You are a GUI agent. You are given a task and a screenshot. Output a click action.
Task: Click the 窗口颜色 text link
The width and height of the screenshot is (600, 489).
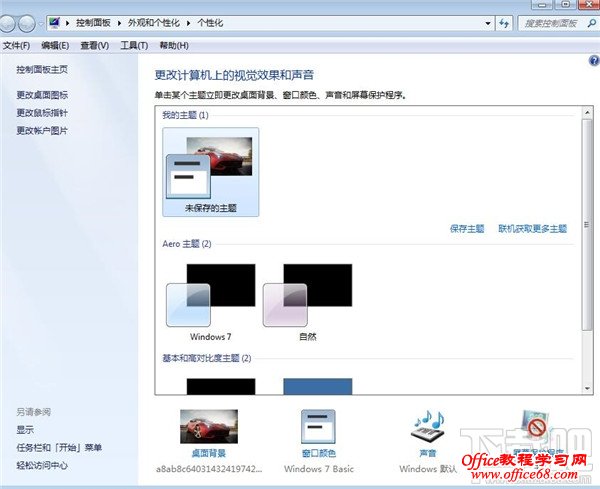[x=319, y=453]
